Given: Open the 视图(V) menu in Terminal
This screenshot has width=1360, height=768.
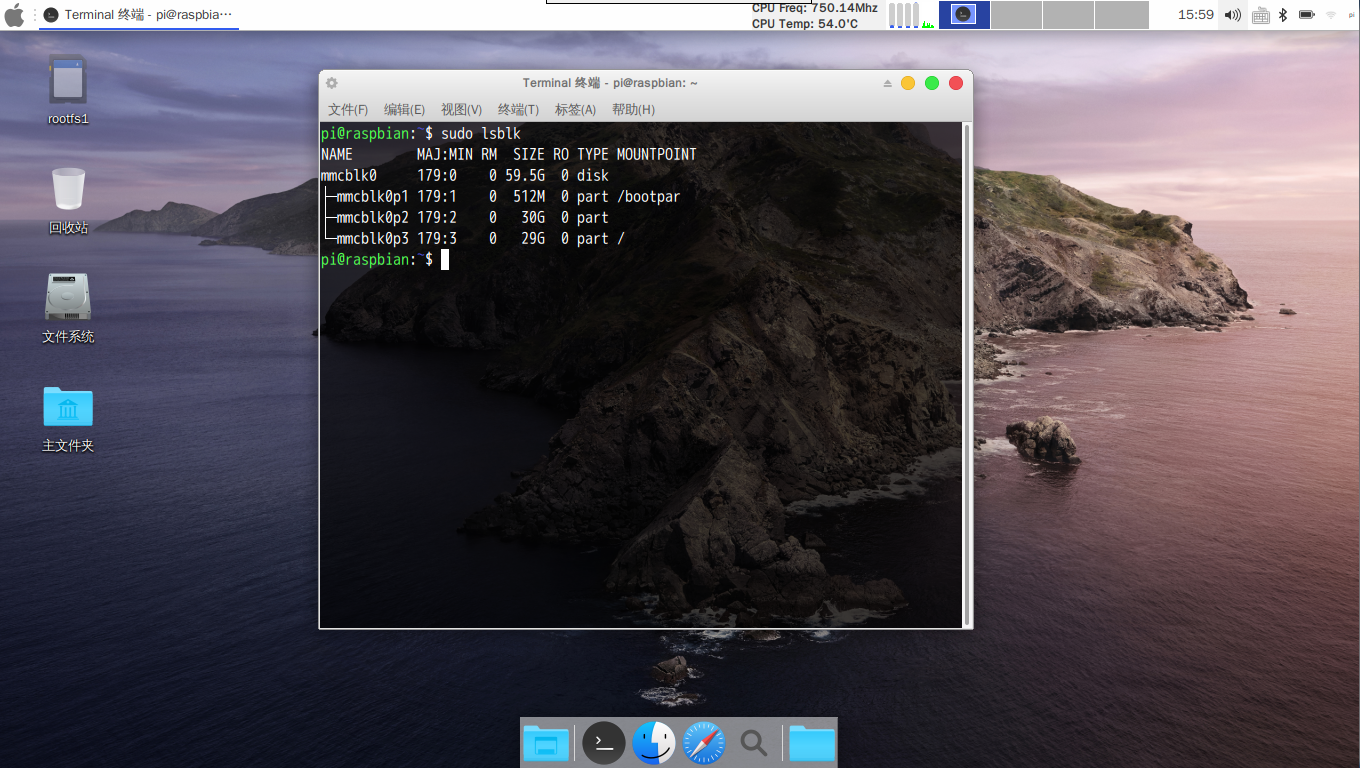Looking at the screenshot, I should (x=461, y=110).
